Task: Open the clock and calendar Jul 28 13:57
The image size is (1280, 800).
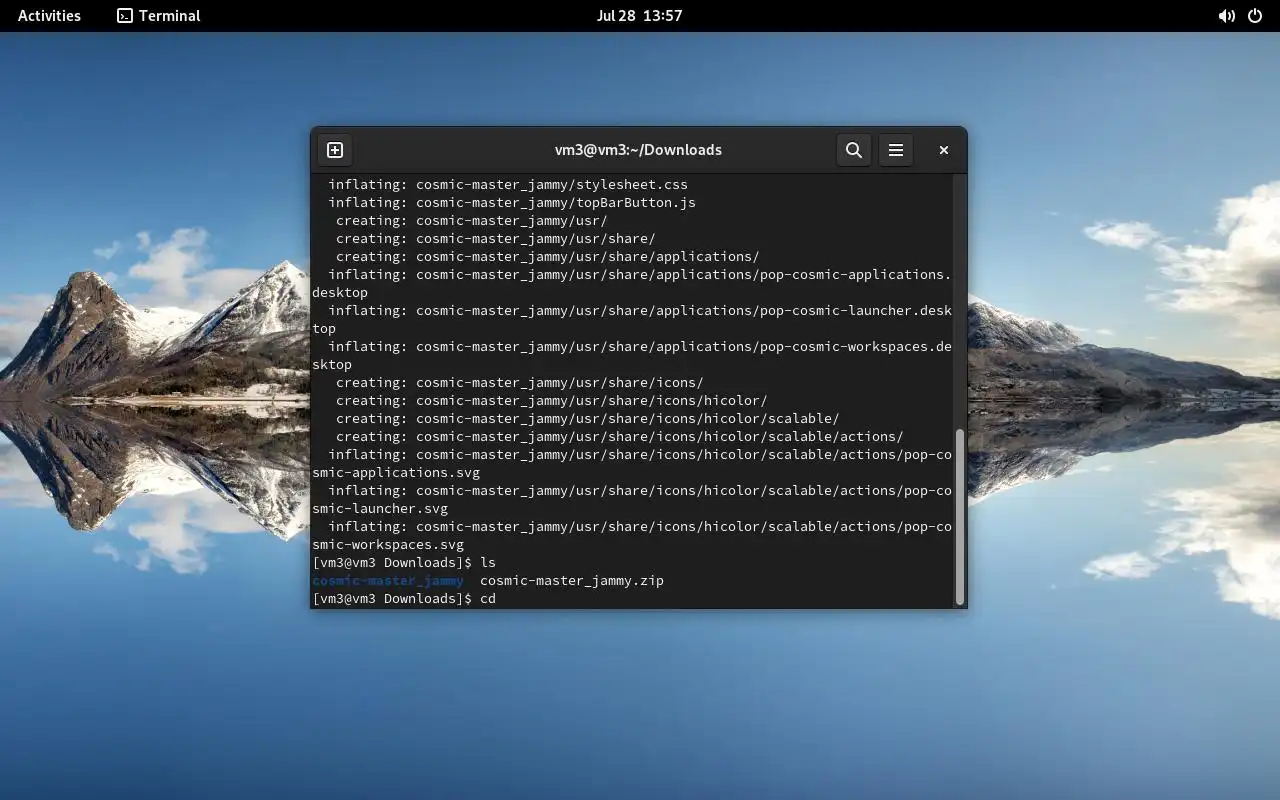Action: pos(639,16)
